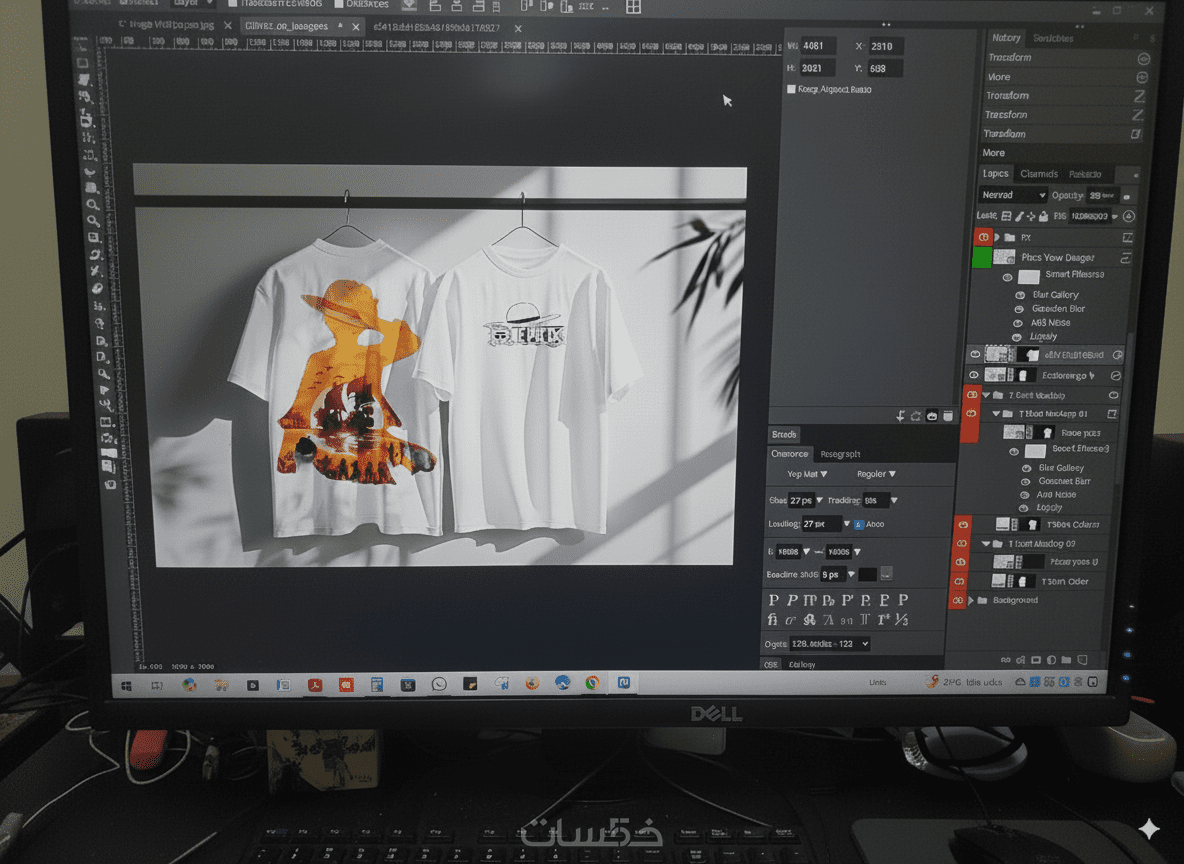Click the lock transparent pixels icon
Image resolution: width=1184 pixels, height=864 pixels.
pos(1006,216)
